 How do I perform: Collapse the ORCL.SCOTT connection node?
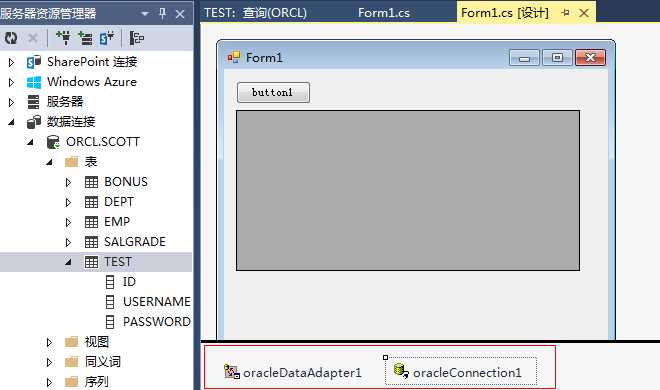click(x=30, y=142)
